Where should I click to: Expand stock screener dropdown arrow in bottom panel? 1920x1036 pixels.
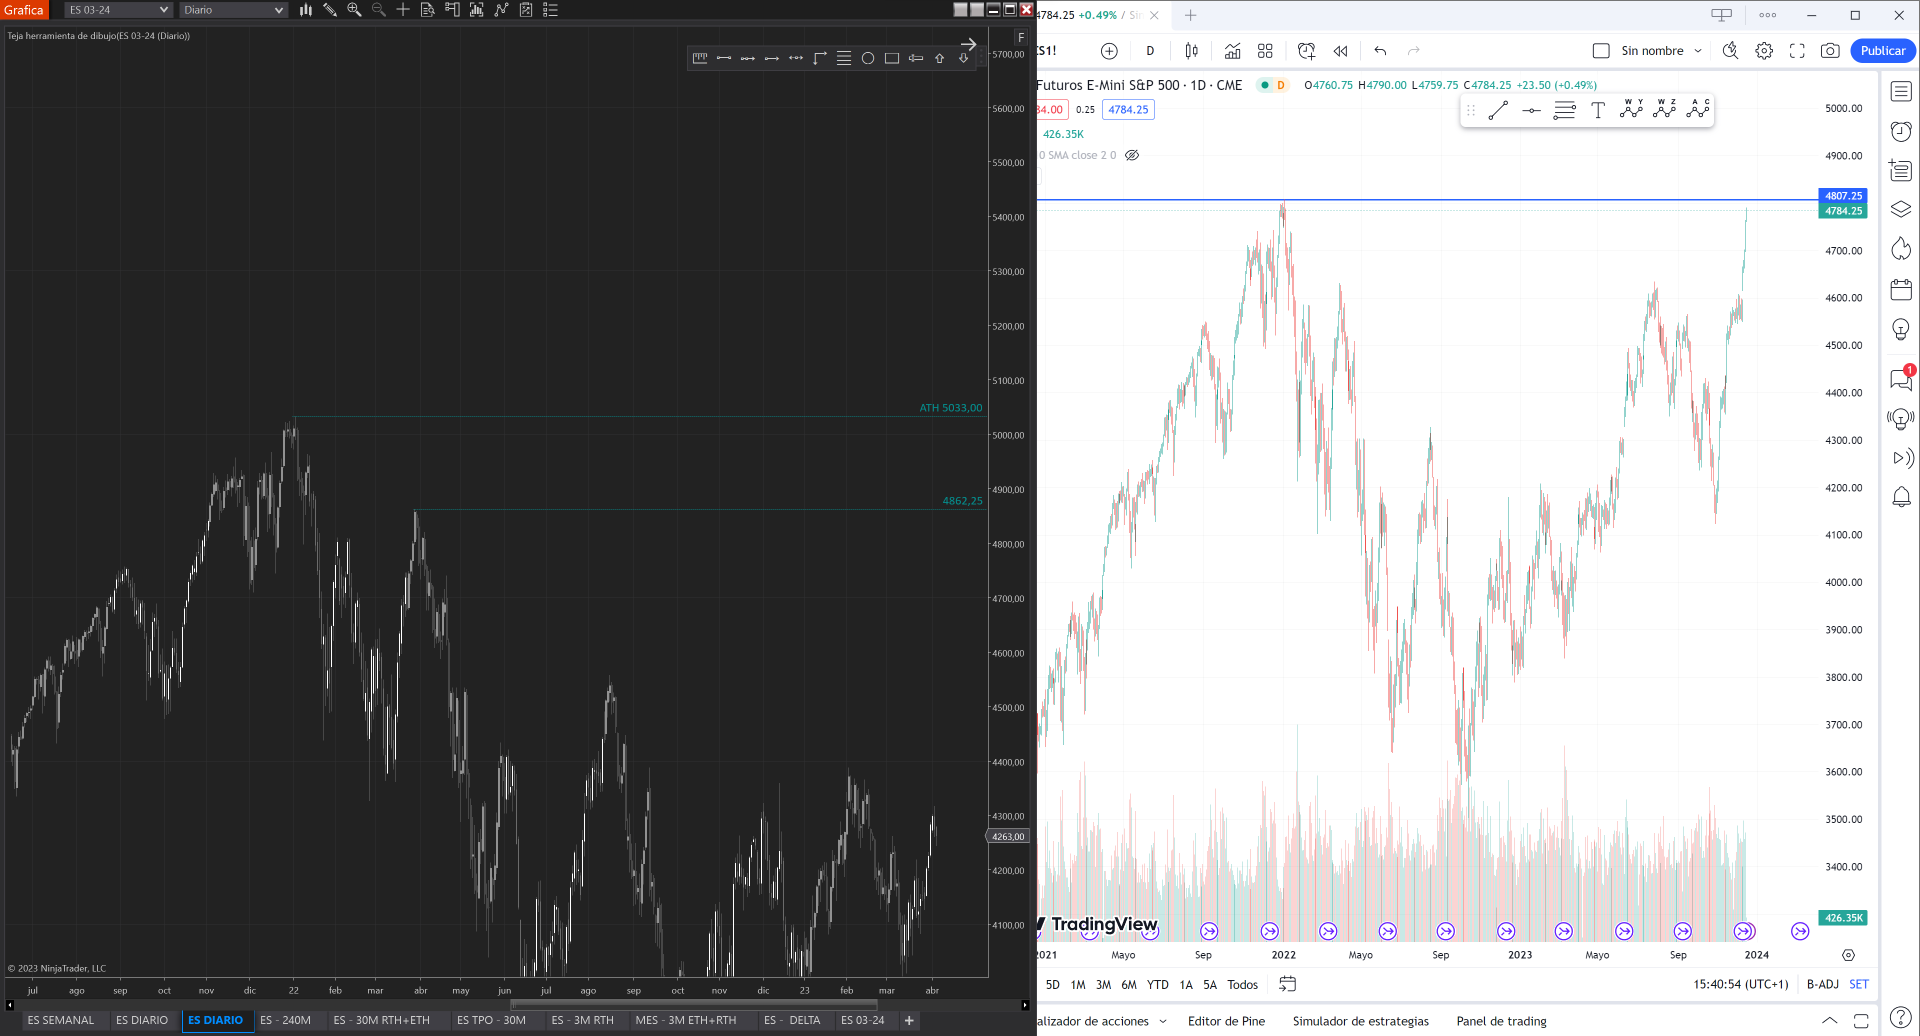[x=1163, y=1022]
